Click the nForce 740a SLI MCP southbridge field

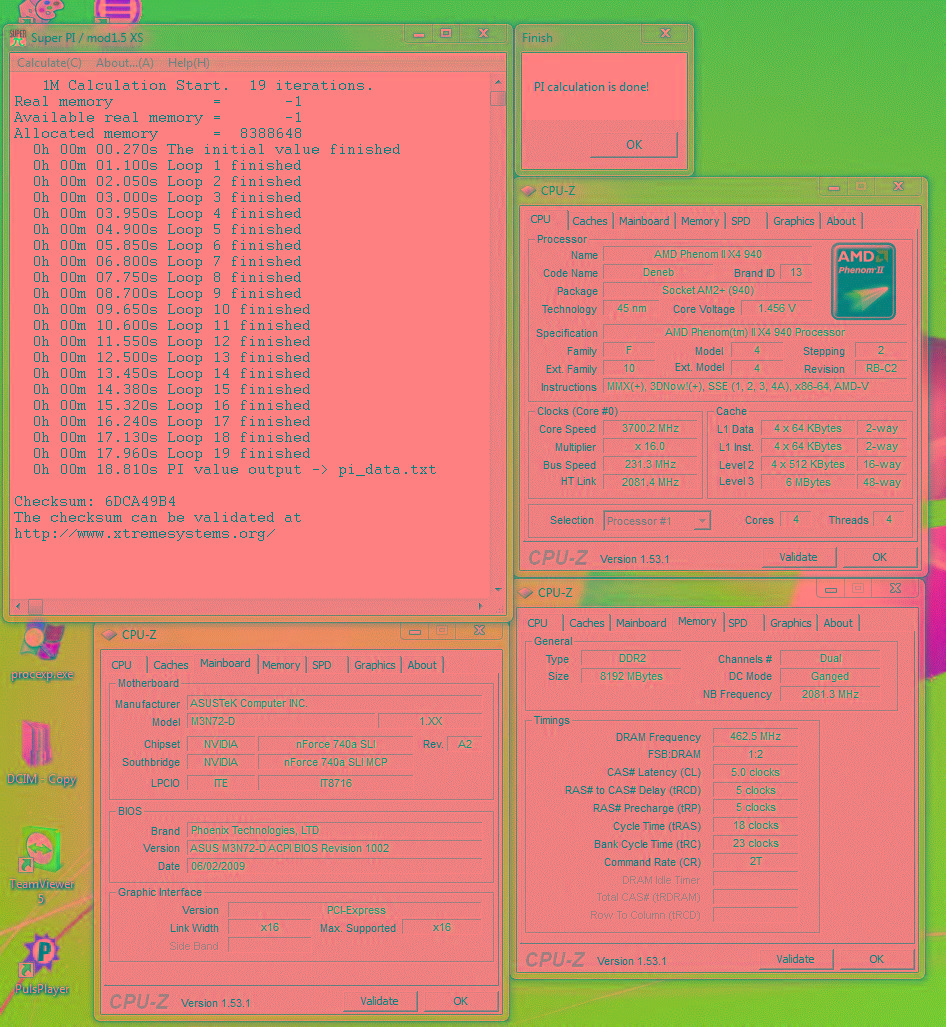tap(335, 762)
